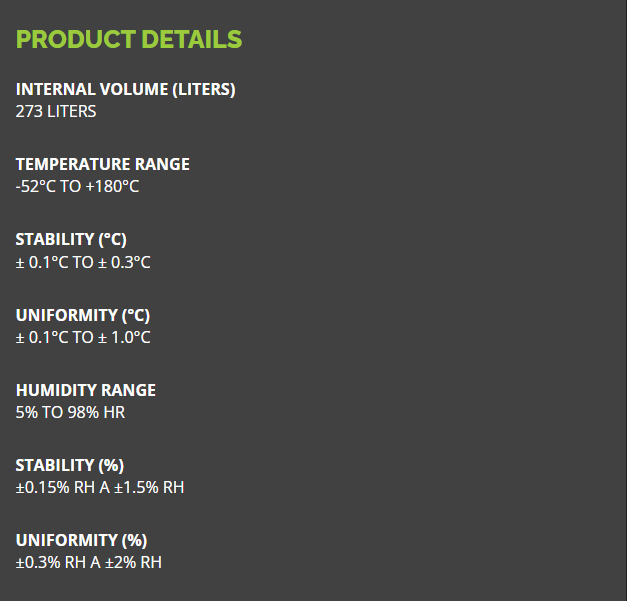
Task: Click the ± 0.1°C to ± 1.0°C value
Action: pos(83,337)
